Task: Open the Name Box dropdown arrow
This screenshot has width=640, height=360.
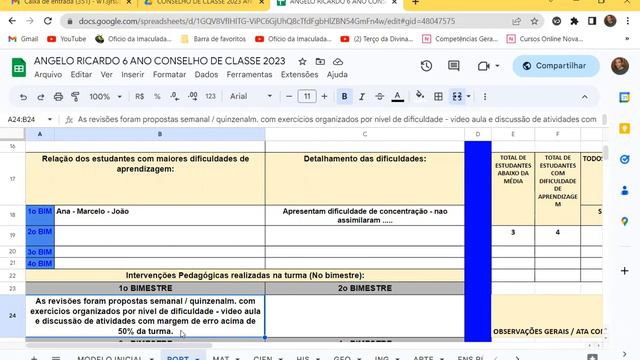Action: 50,120
